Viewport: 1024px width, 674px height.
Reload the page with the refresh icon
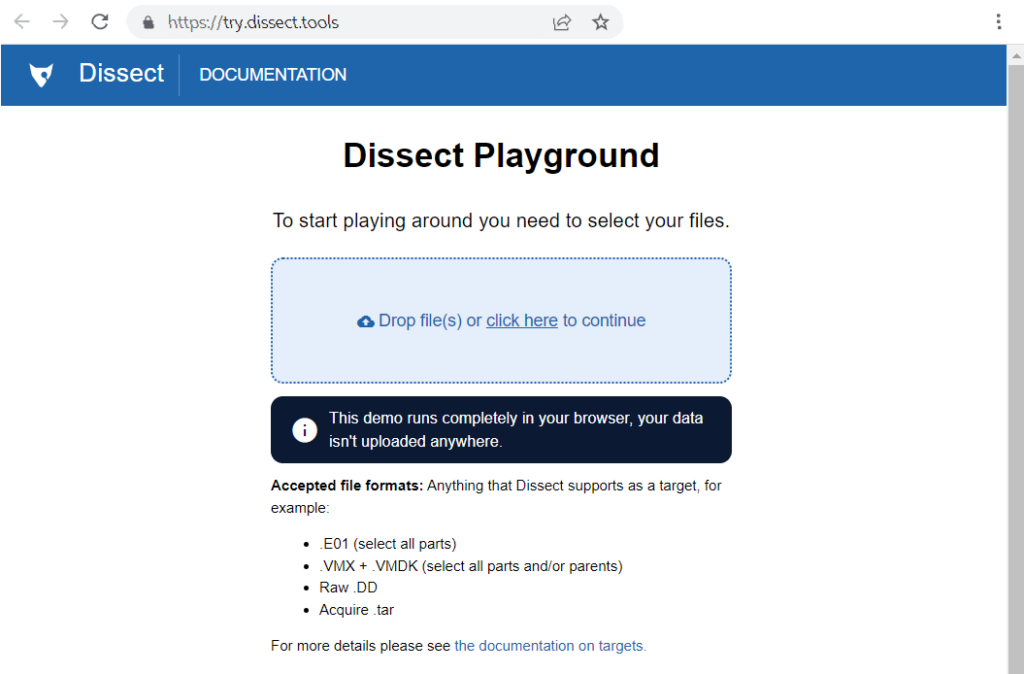(98, 21)
